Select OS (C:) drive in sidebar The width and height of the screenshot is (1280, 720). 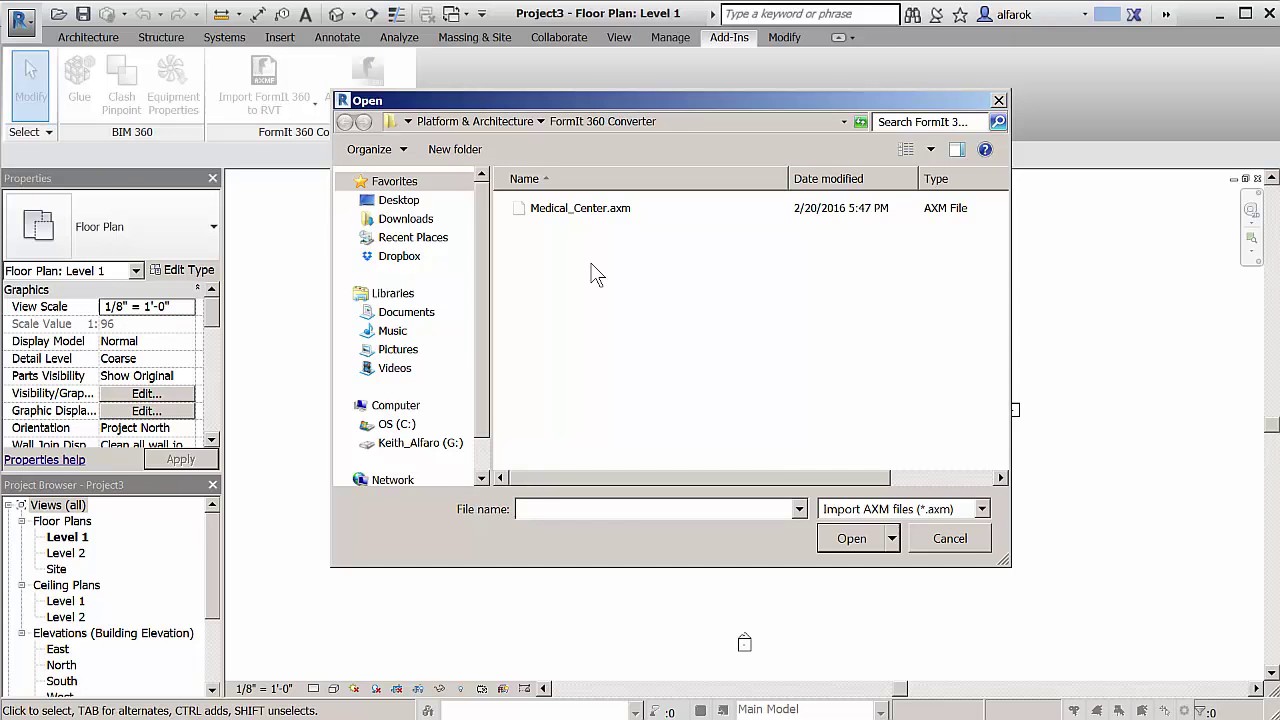396,424
